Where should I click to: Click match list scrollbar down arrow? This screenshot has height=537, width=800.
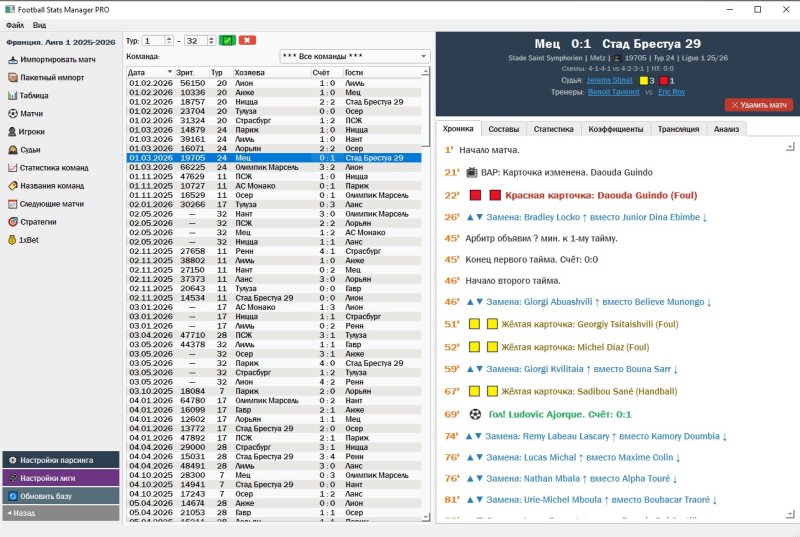[x=426, y=517]
